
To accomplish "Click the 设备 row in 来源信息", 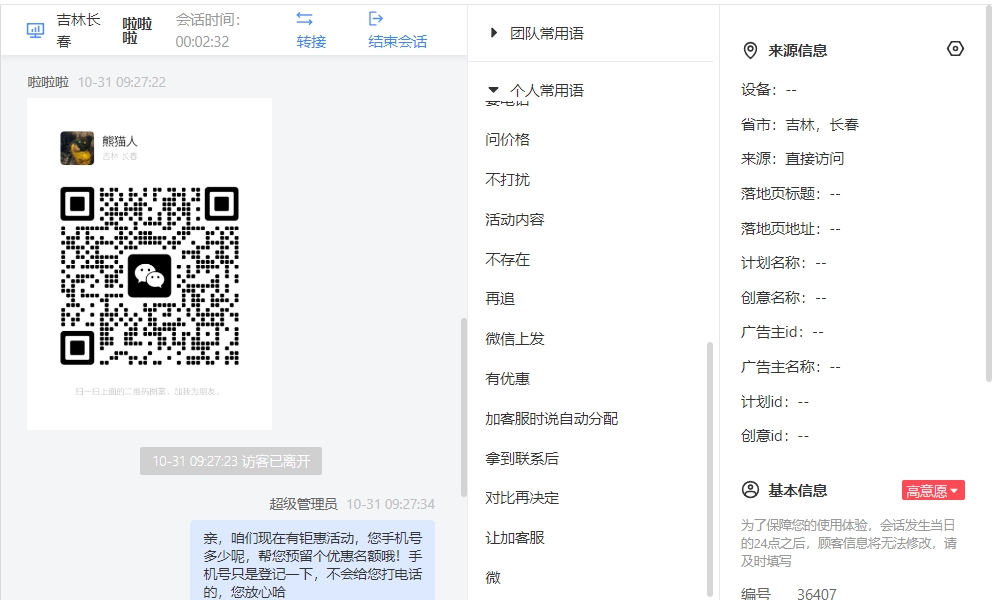I will tap(769, 90).
